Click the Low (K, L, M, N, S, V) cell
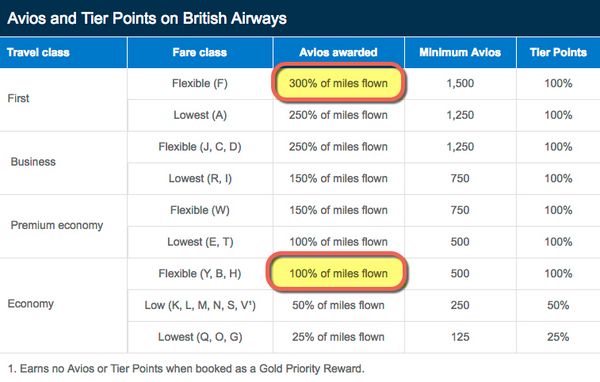600x382 pixels. 200,305
